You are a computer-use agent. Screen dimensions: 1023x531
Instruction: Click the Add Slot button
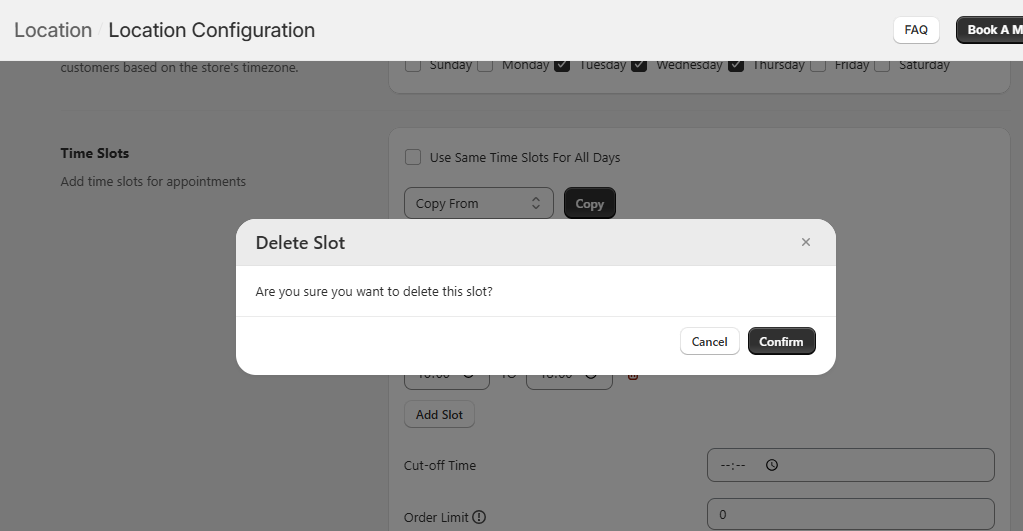pos(439,414)
